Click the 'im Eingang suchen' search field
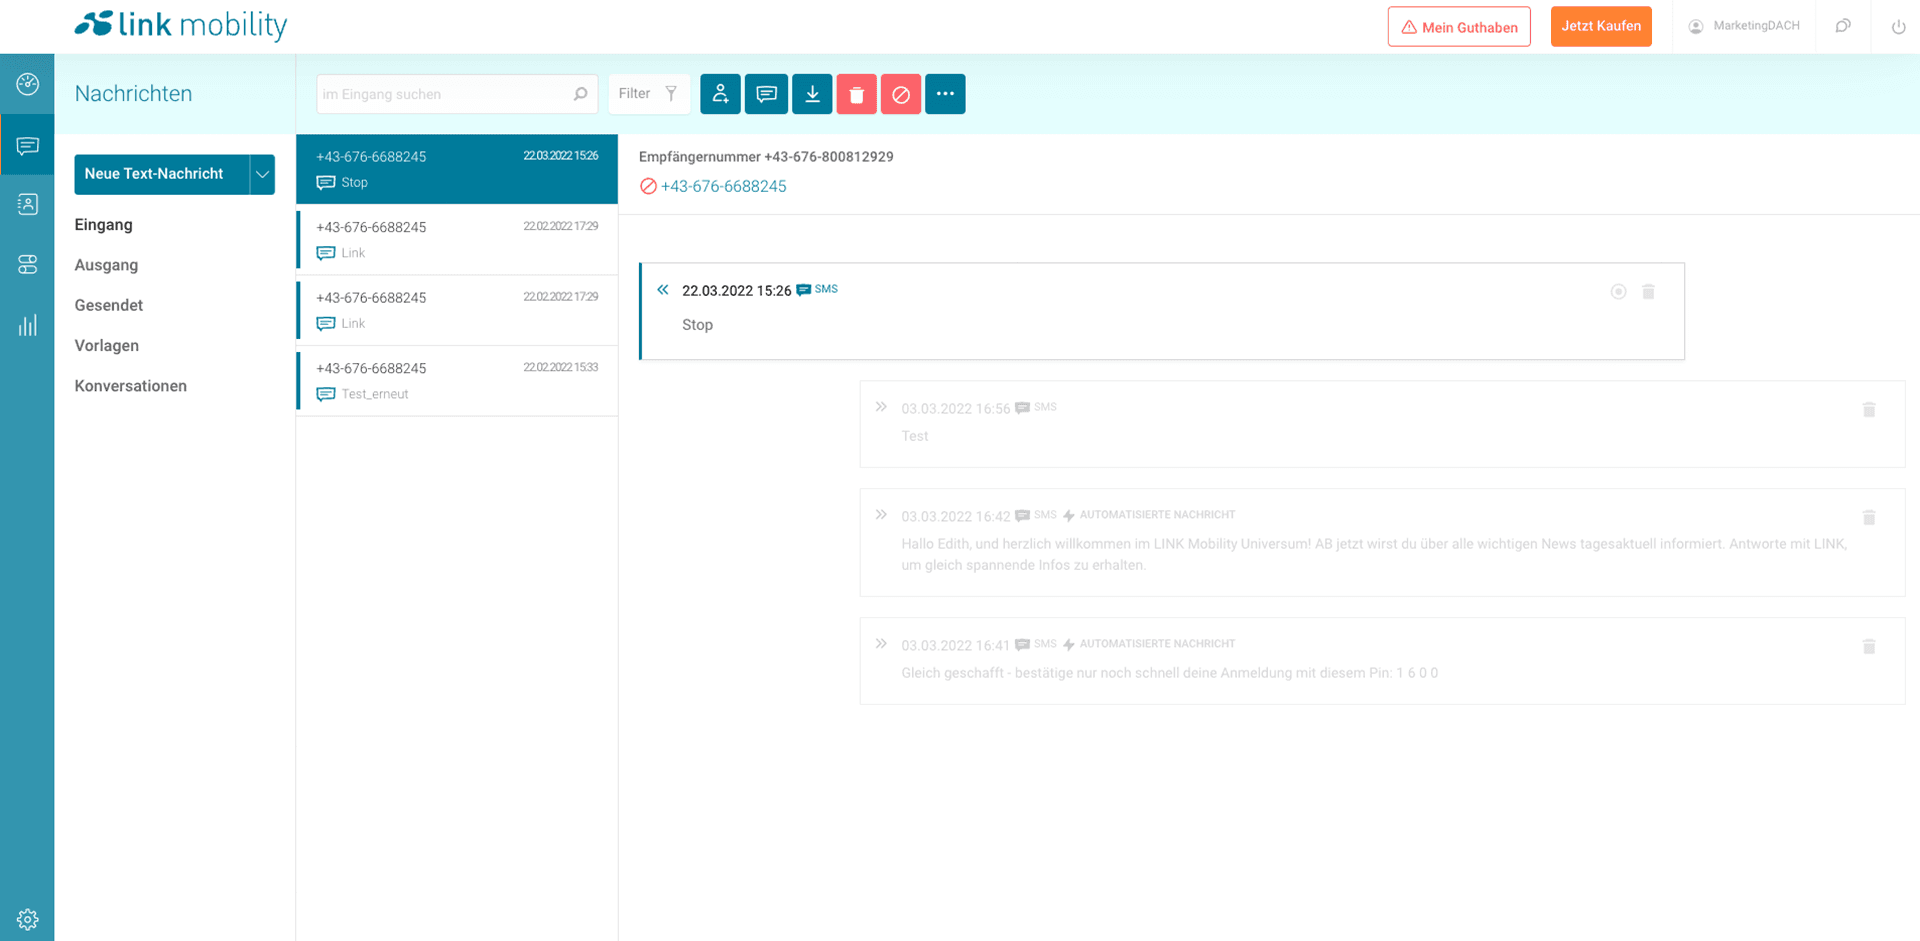The width and height of the screenshot is (1920, 941). tap(443, 94)
